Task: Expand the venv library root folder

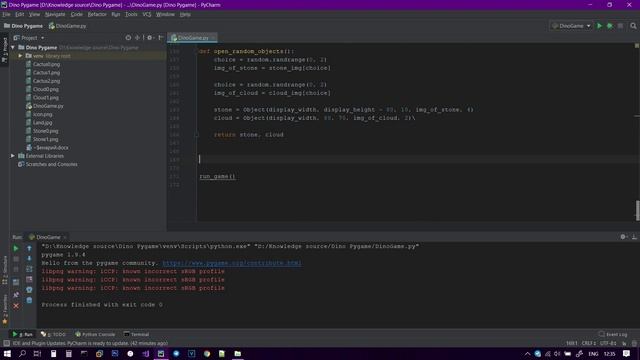Action: click(20, 56)
